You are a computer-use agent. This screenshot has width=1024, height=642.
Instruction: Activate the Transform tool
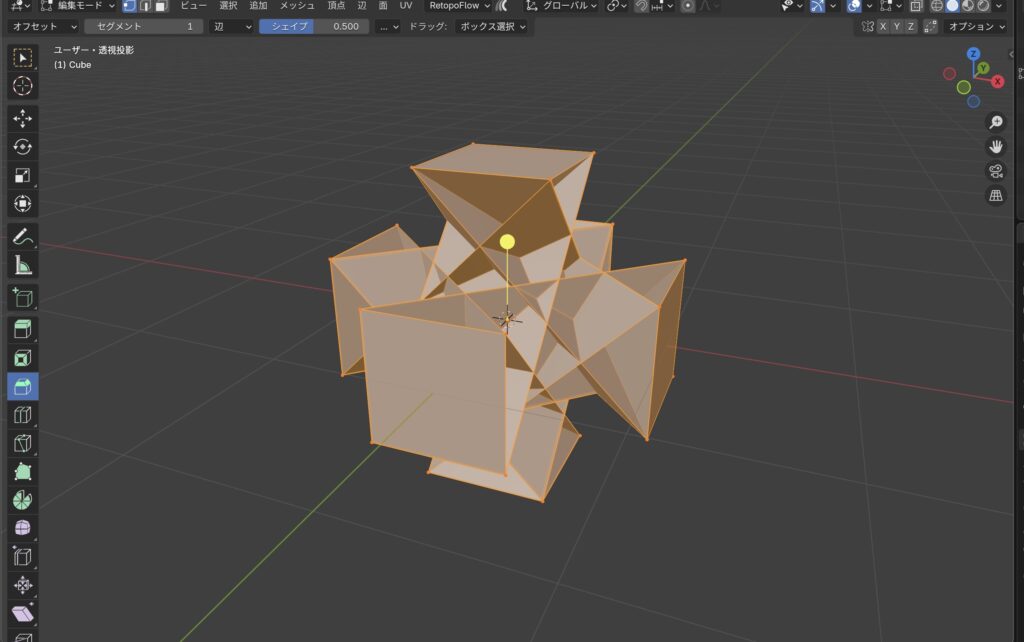point(23,204)
